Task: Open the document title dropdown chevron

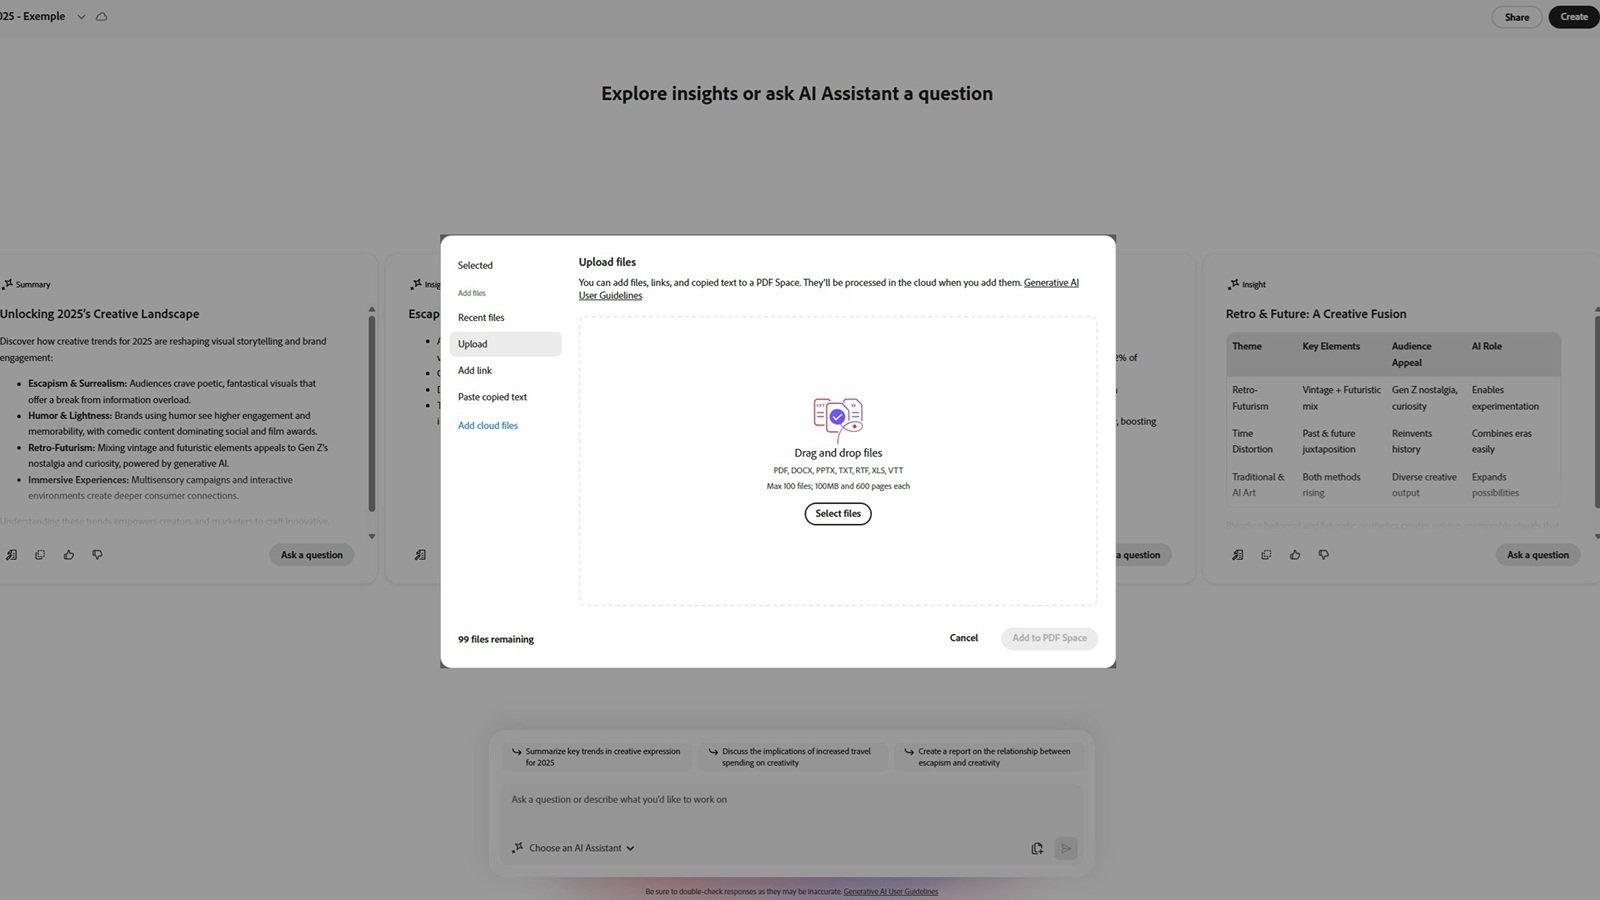Action: pyautogui.click(x=81, y=17)
